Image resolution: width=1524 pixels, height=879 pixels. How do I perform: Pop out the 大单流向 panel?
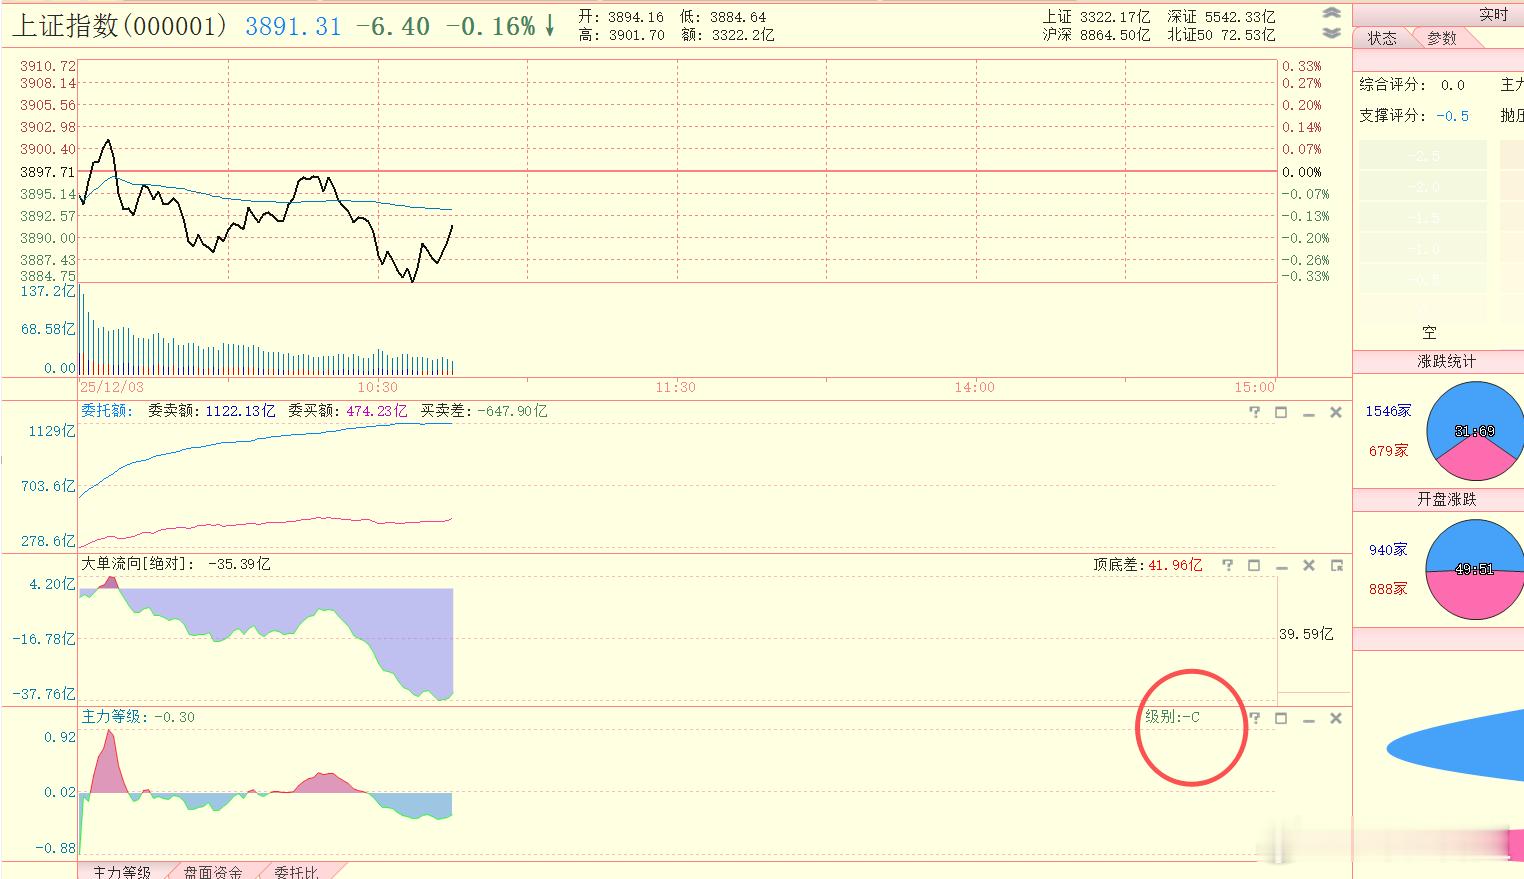[x=1336, y=565]
